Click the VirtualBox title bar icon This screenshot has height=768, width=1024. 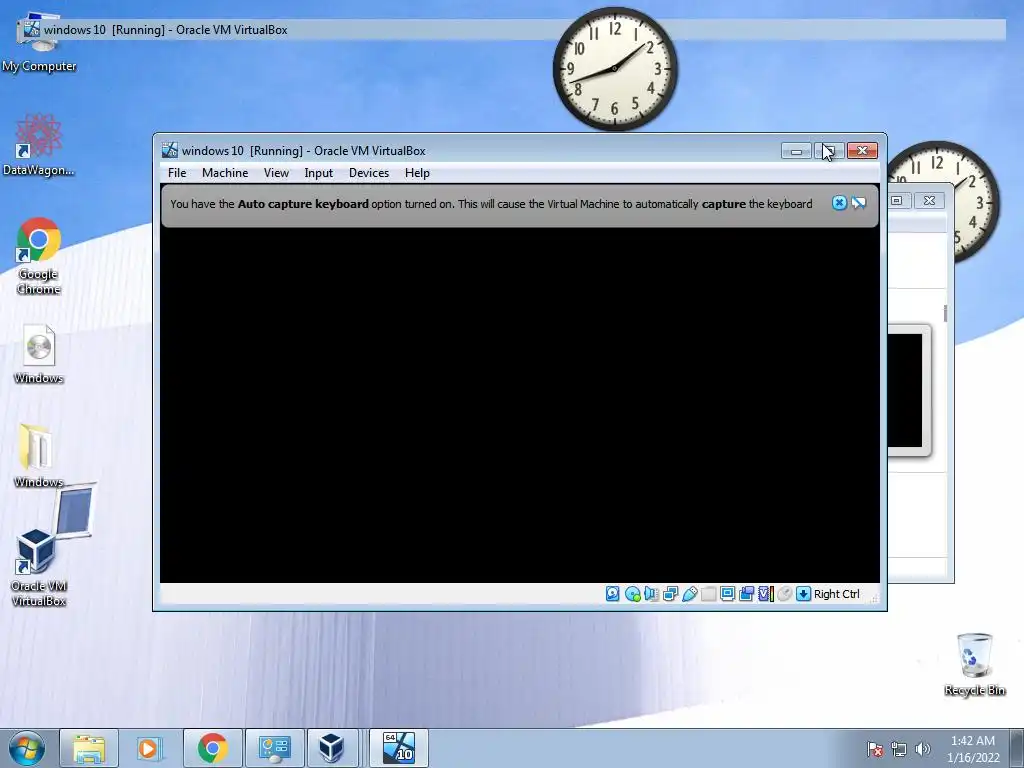[170, 150]
